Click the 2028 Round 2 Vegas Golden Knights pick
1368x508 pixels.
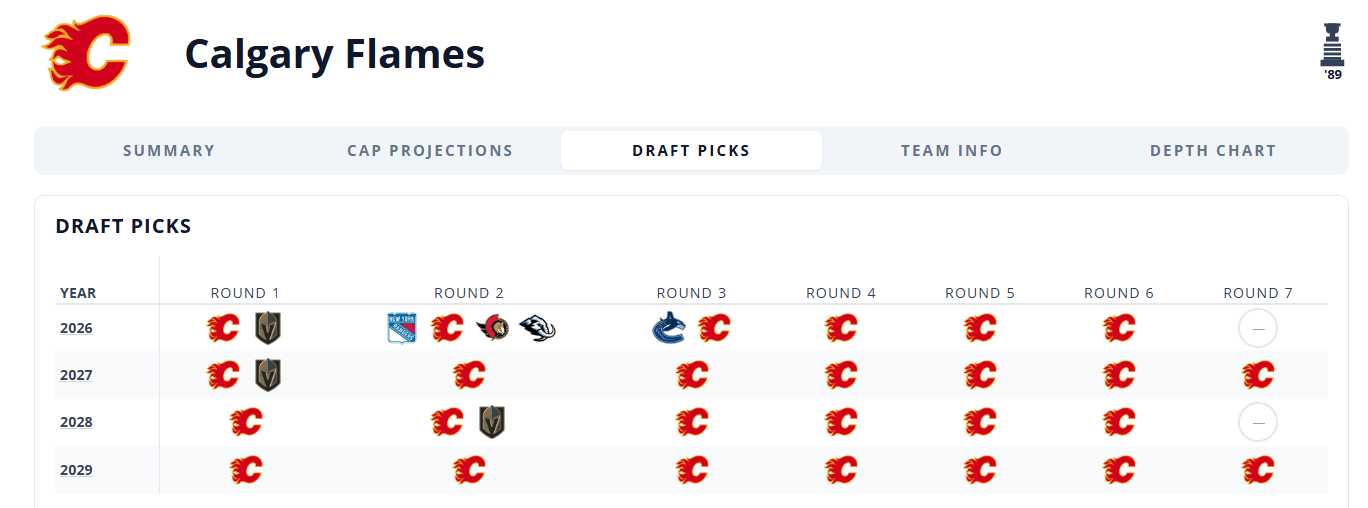tap(492, 422)
